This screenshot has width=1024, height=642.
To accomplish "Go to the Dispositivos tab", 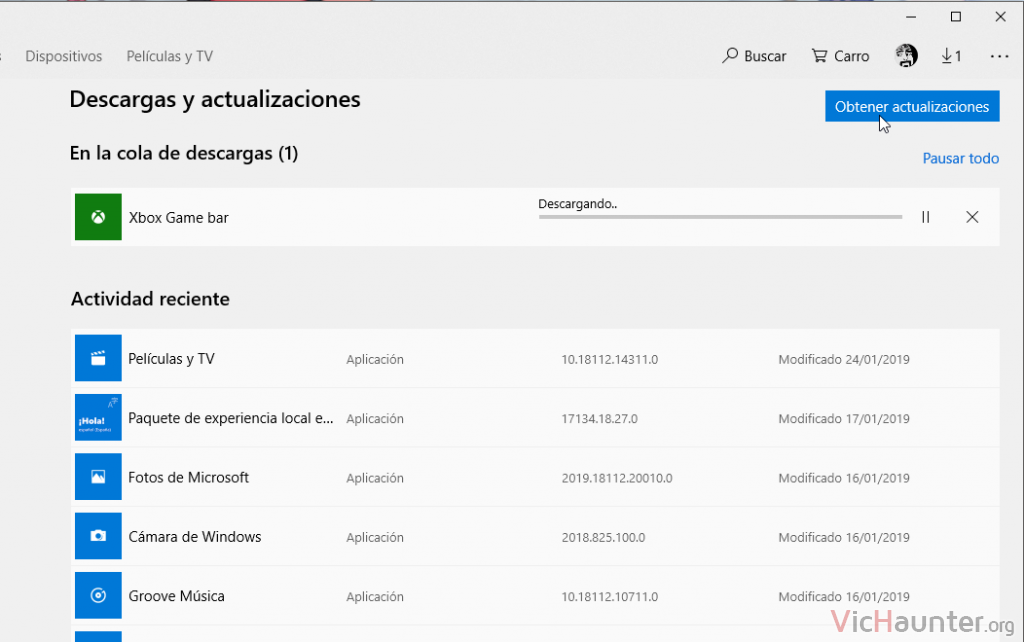I will 64,56.
